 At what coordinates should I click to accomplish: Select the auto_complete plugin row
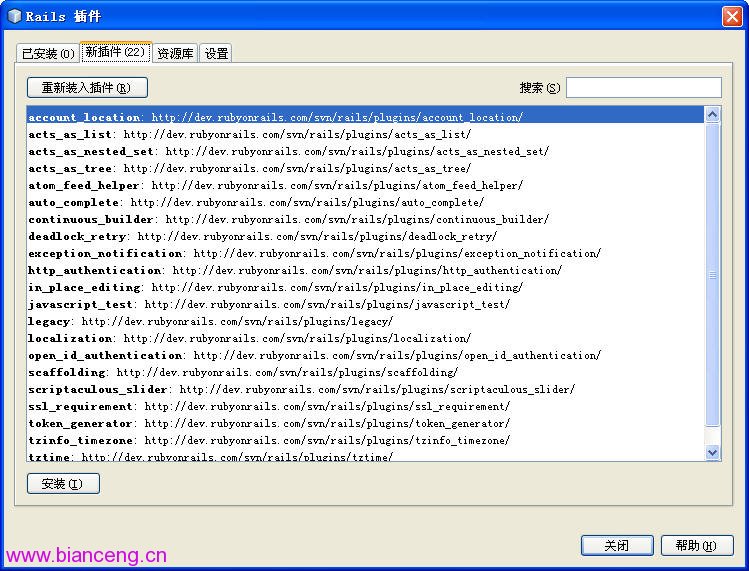point(365,202)
